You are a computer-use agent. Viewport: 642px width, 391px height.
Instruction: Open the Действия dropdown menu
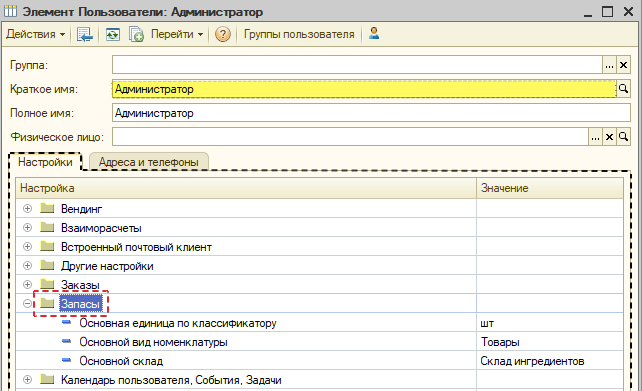36,34
